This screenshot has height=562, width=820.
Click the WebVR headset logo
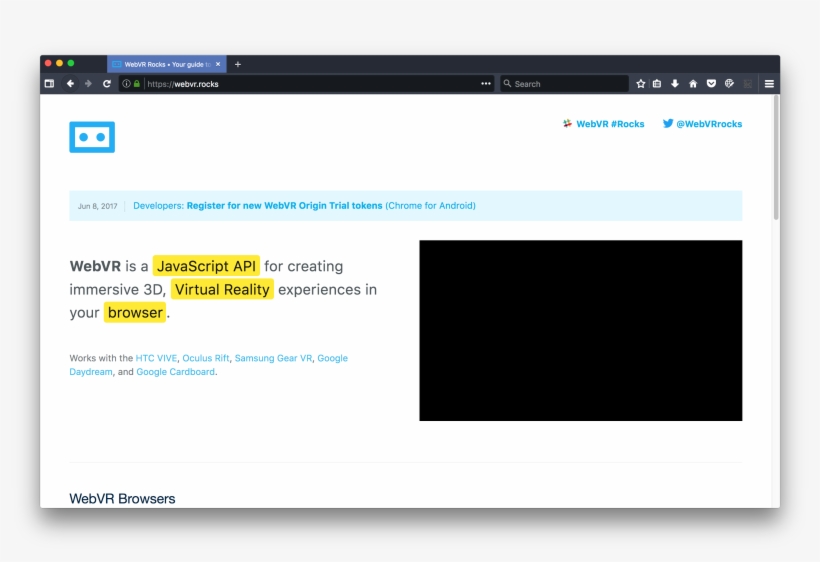click(x=92, y=137)
